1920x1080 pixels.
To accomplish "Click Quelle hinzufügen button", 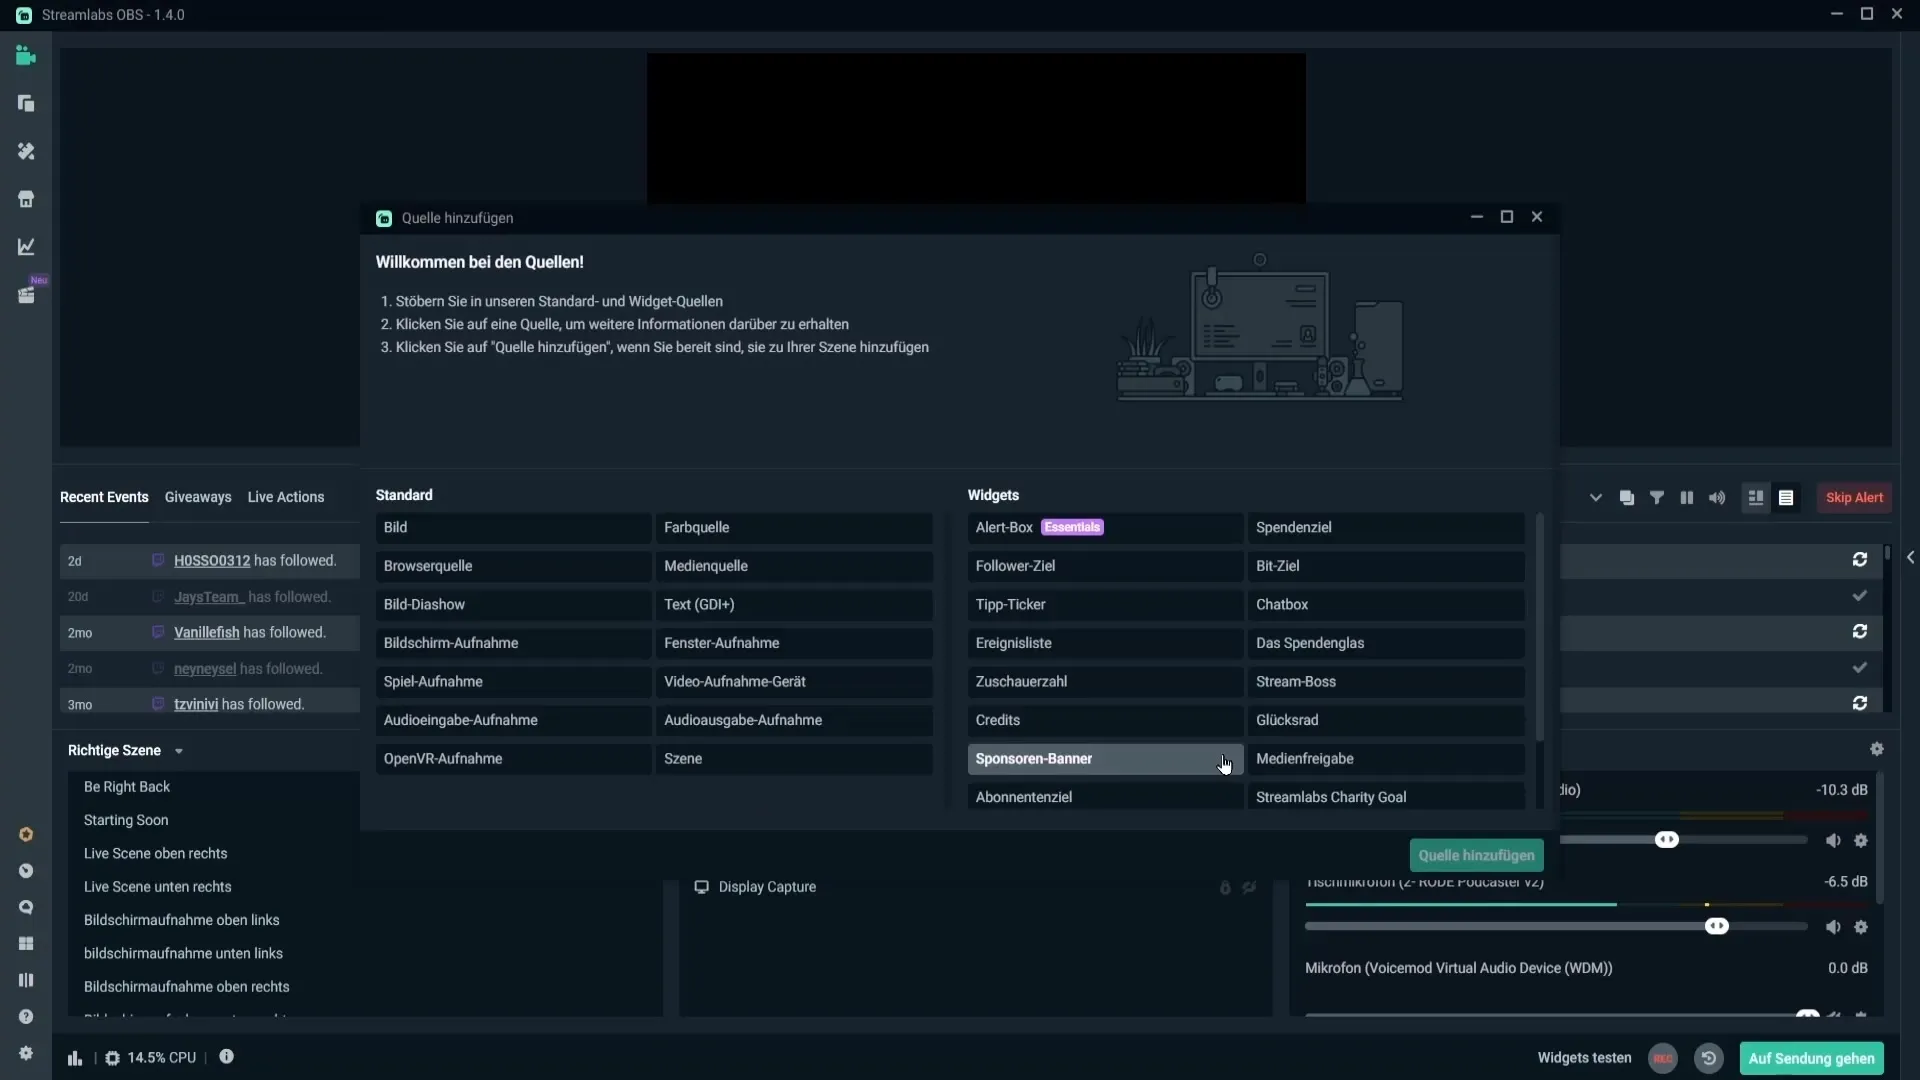I will pyautogui.click(x=1476, y=856).
